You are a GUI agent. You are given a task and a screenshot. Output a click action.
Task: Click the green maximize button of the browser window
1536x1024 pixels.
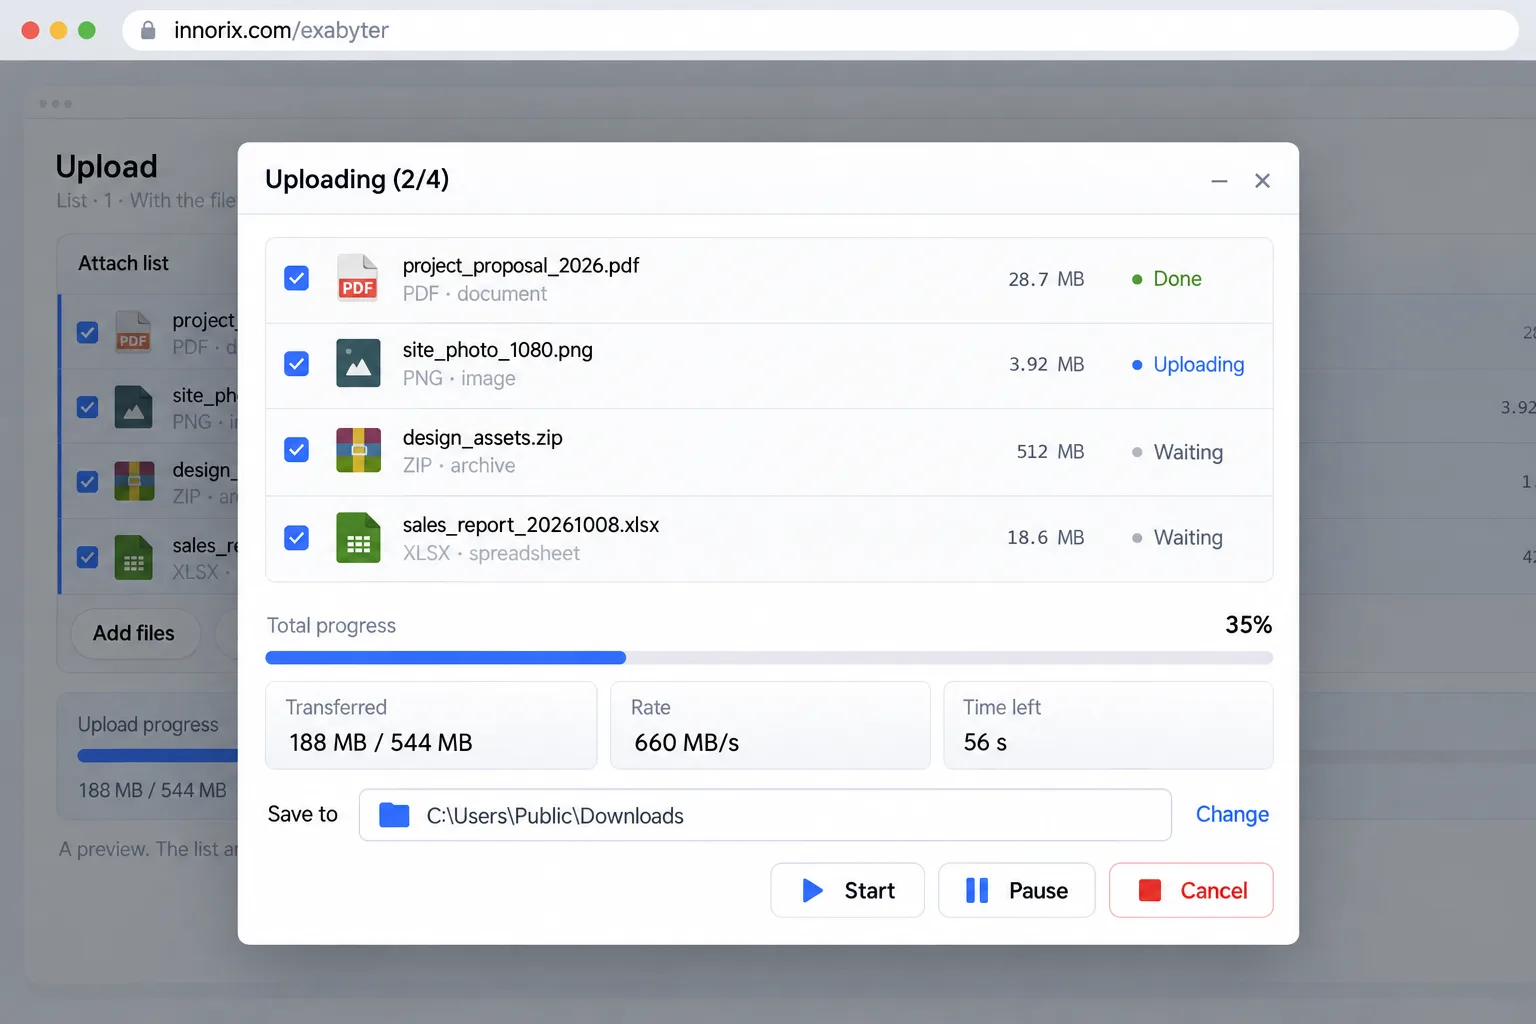click(87, 30)
